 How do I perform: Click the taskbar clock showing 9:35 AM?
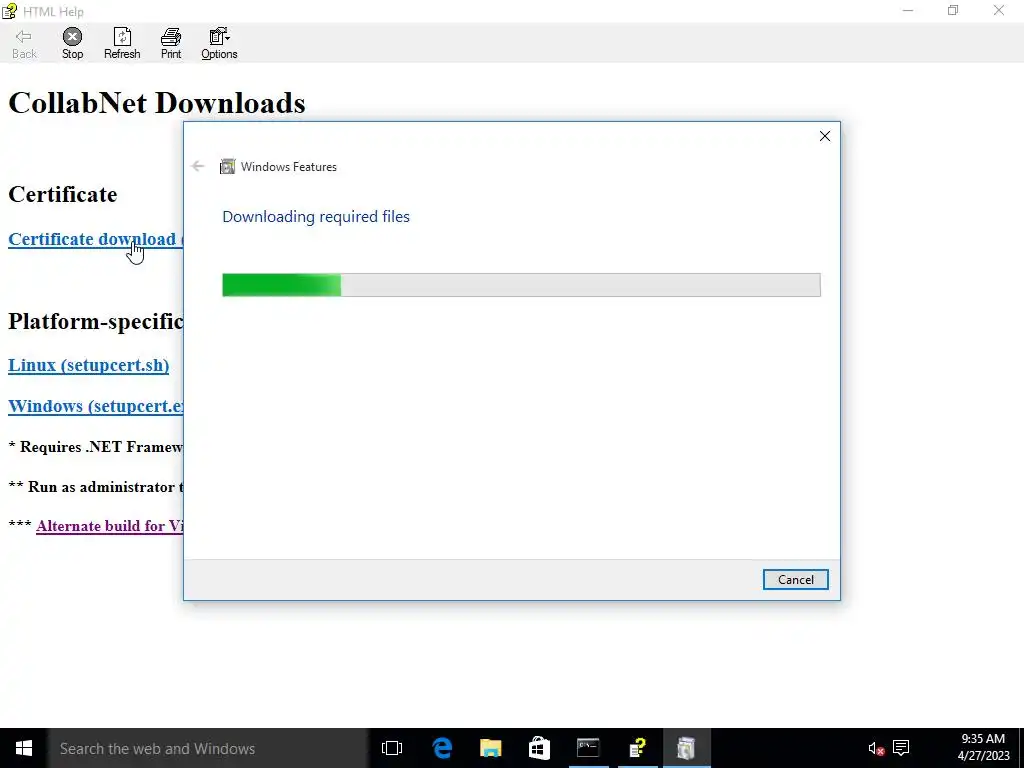(984, 748)
